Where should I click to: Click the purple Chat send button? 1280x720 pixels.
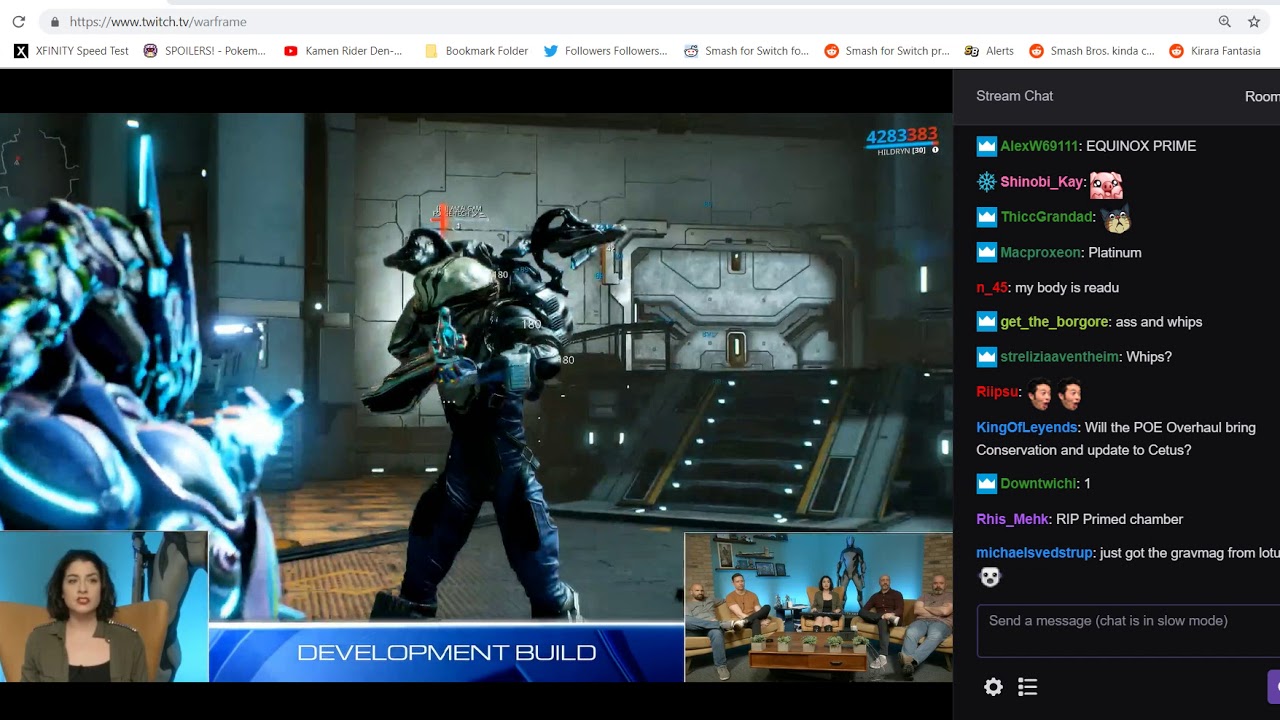coord(1274,687)
